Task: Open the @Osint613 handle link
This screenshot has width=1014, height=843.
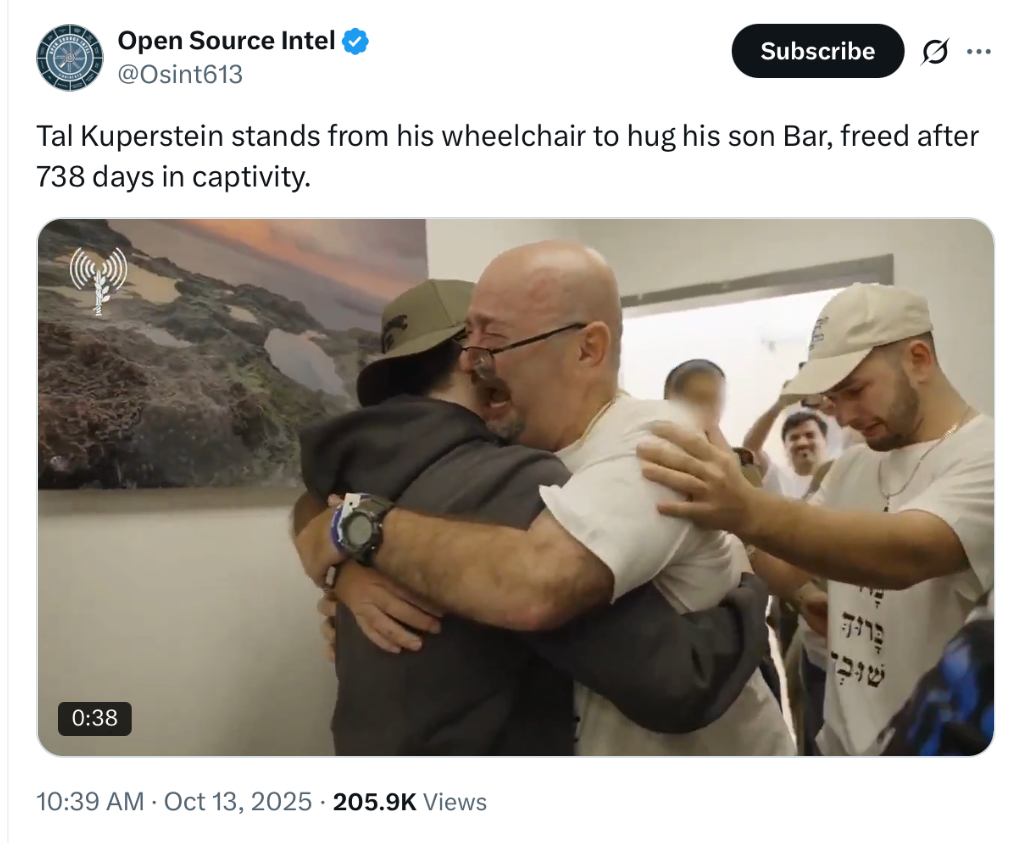Action: tap(180, 74)
